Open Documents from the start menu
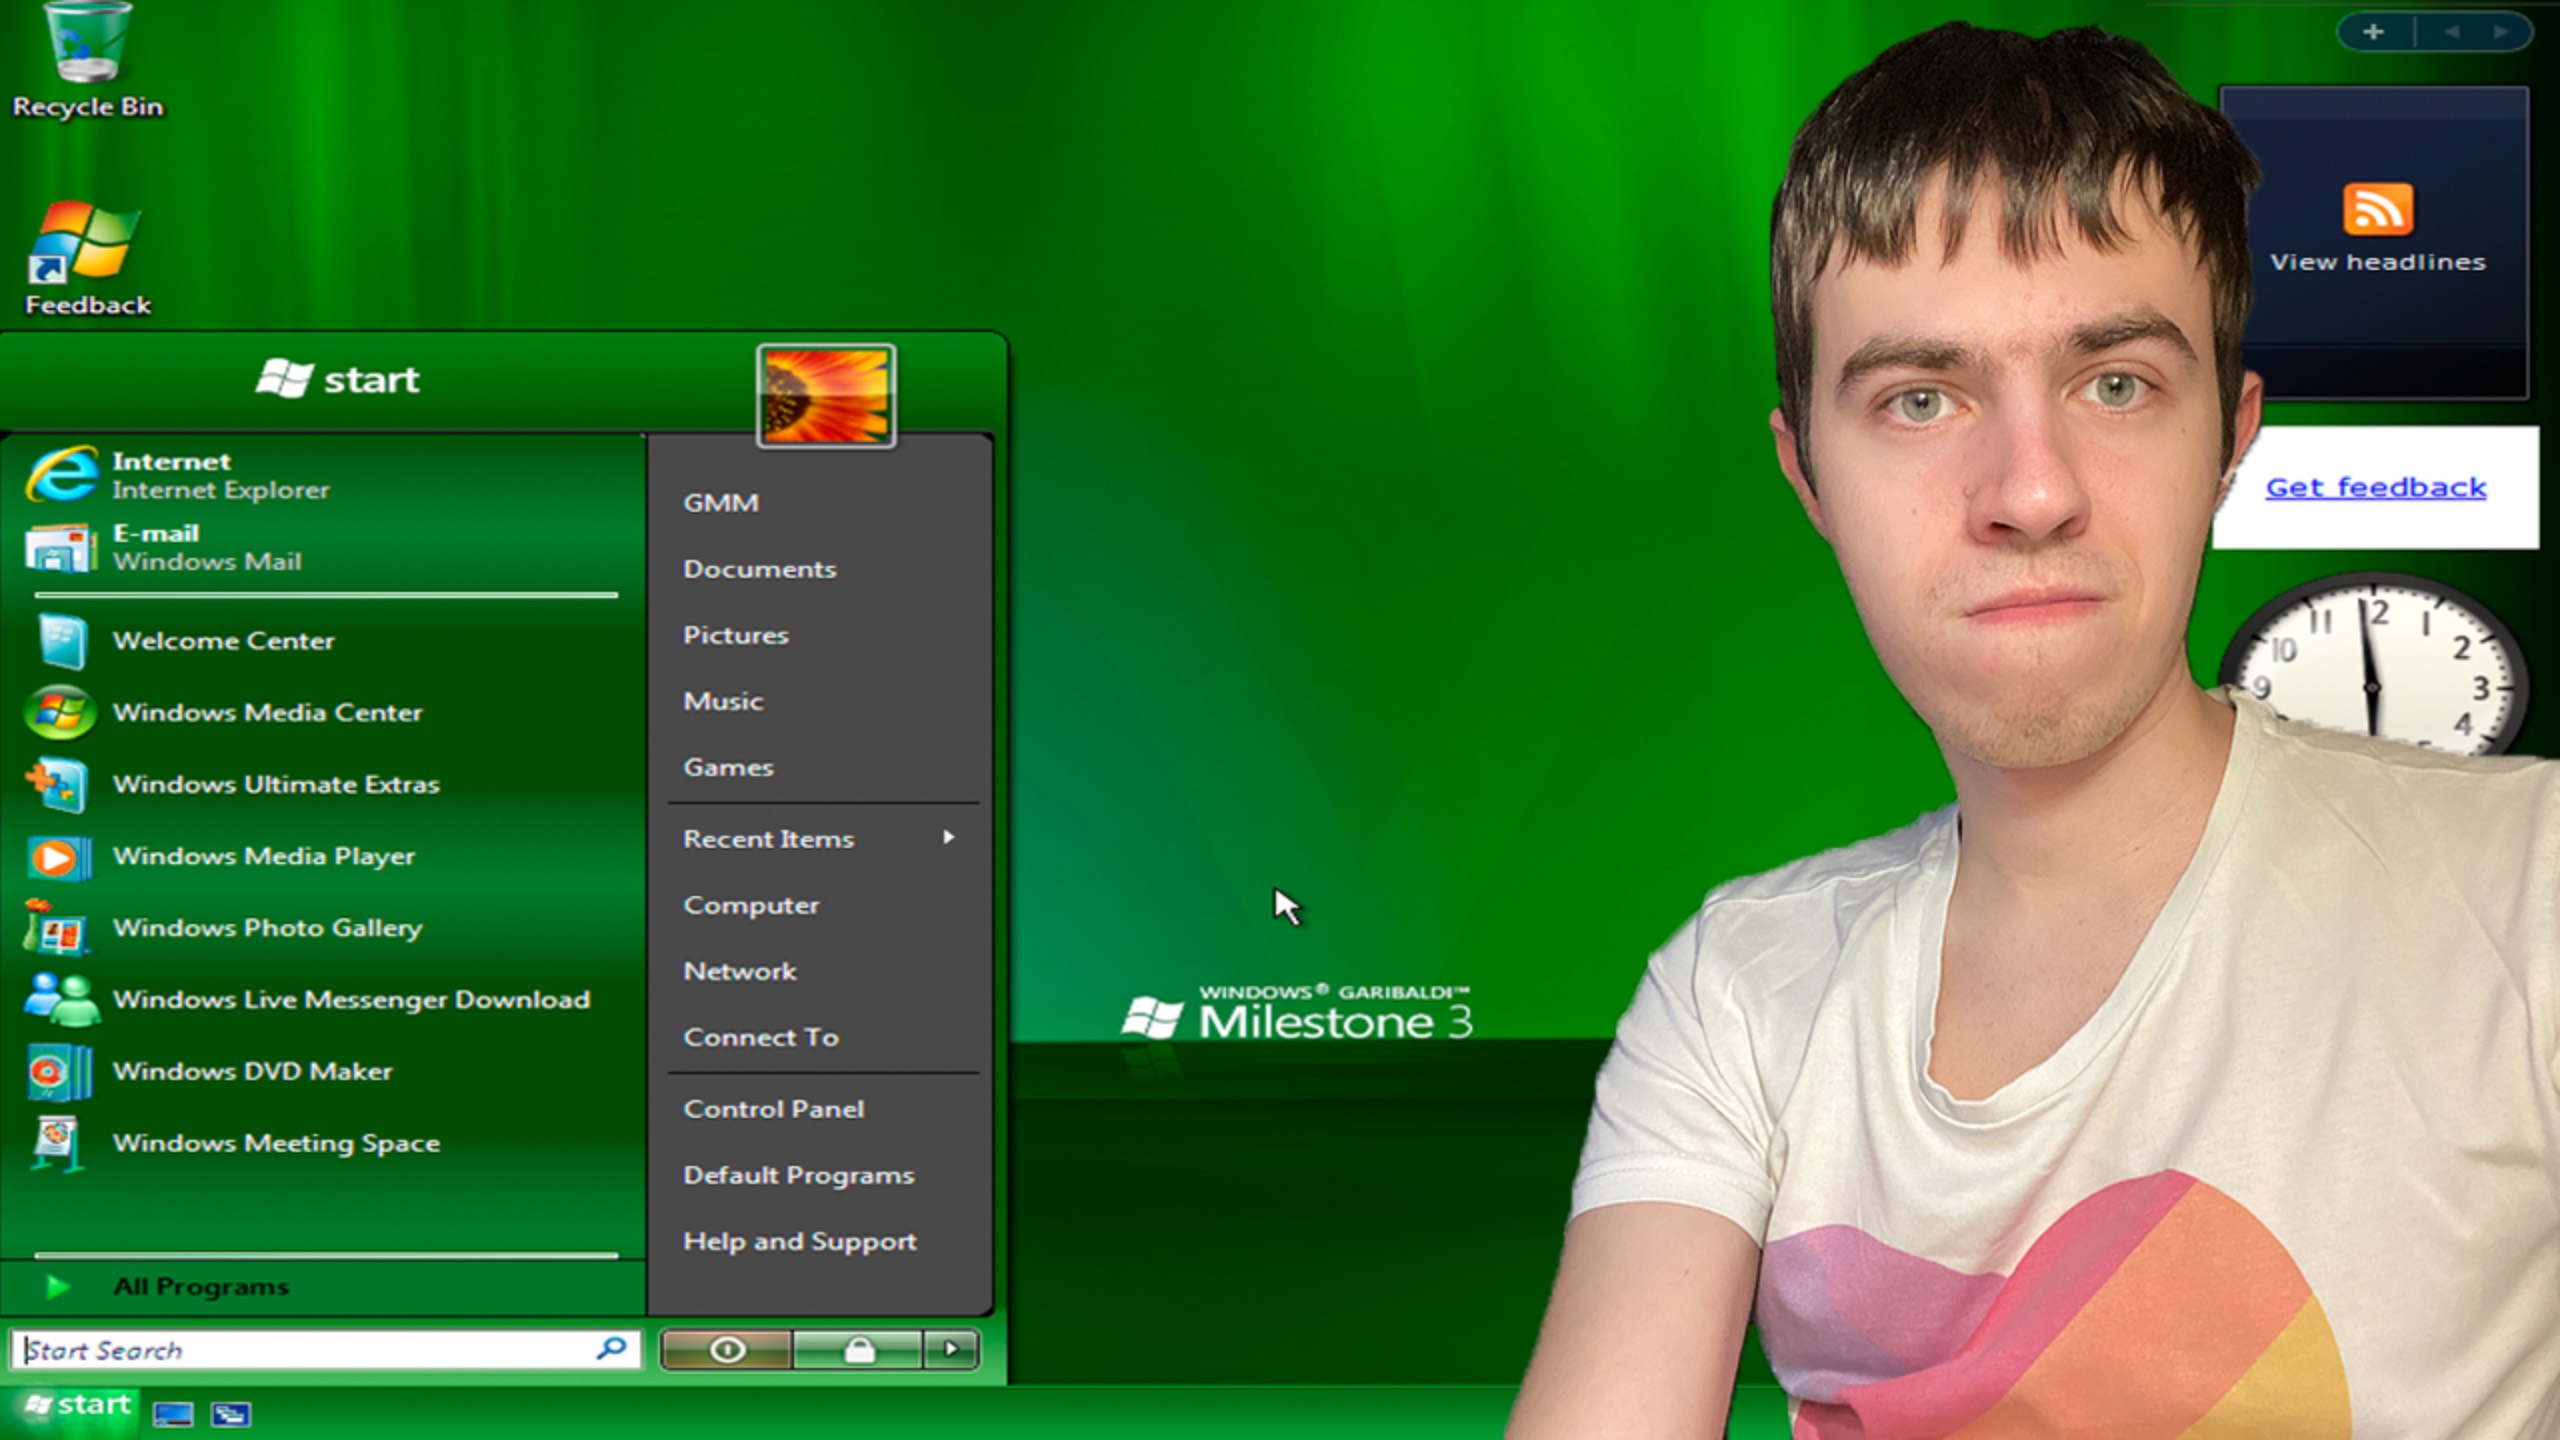 tap(759, 569)
